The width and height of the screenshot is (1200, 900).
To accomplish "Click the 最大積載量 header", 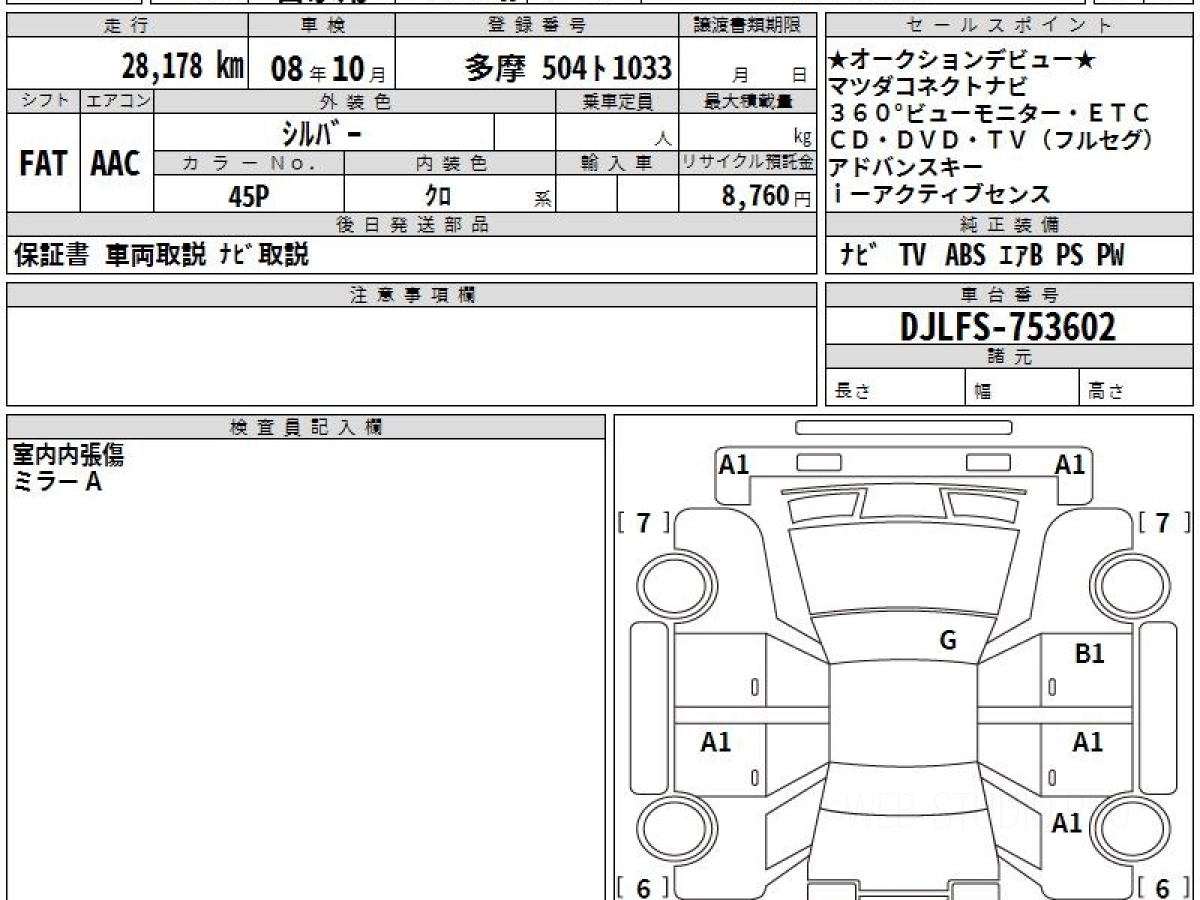I will [x=748, y=101].
